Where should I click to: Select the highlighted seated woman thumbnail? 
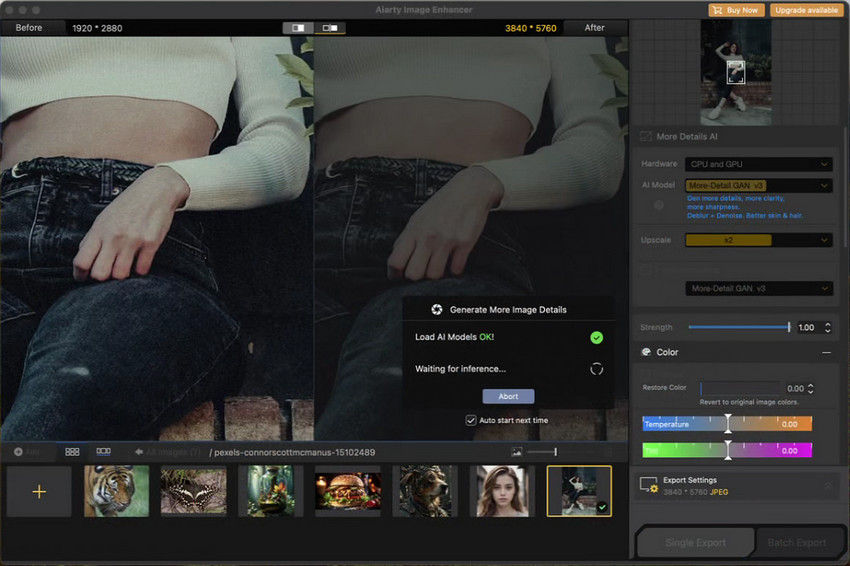pyautogui.click(x=579, y=491)
